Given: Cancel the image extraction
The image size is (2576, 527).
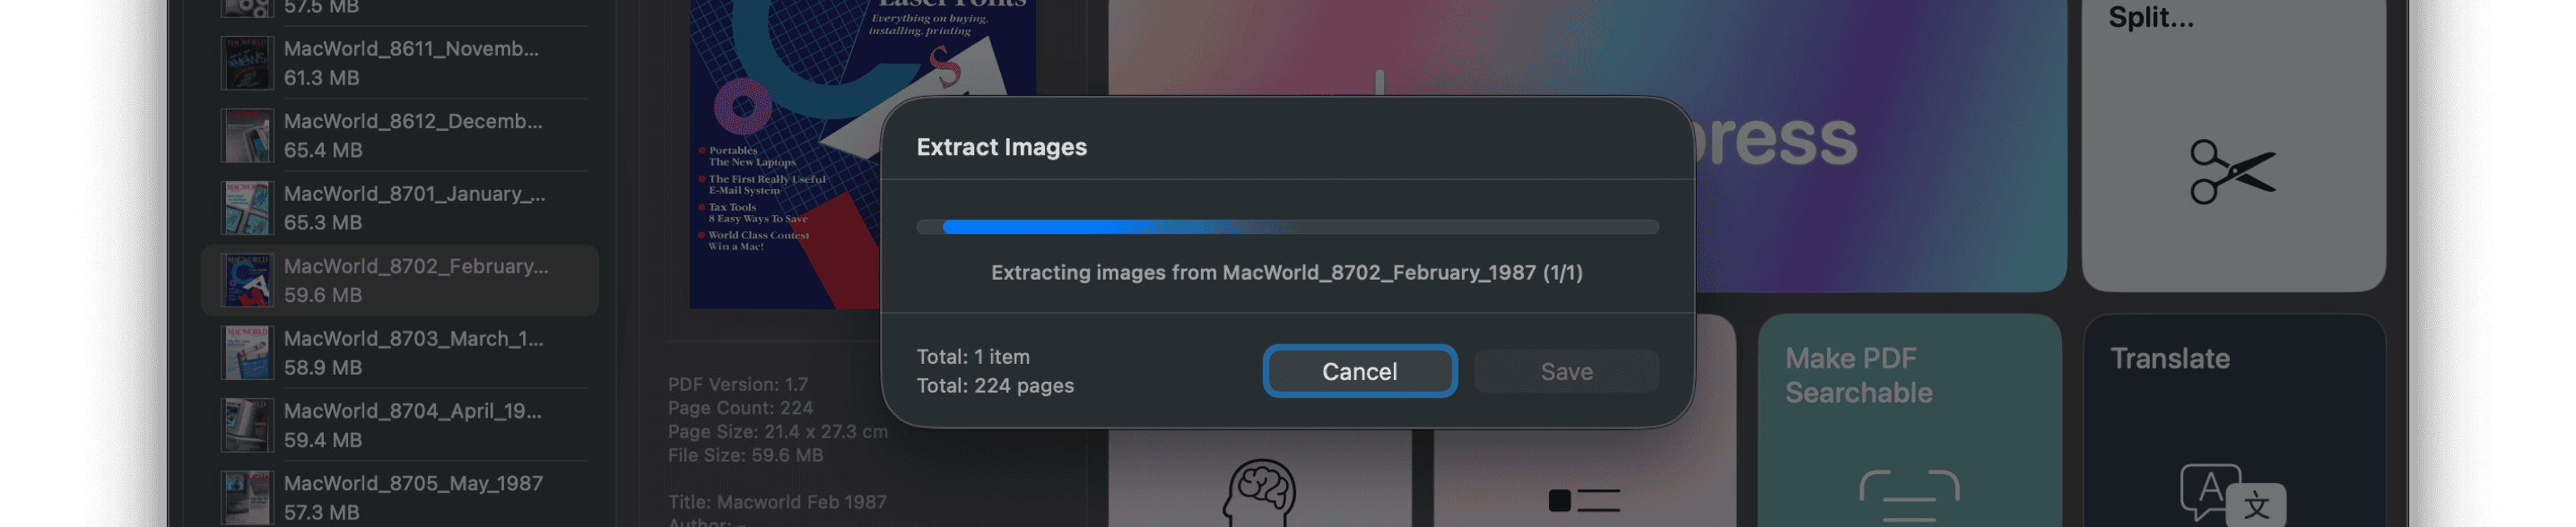Looking at the screenshot, I should (1359, 371).
